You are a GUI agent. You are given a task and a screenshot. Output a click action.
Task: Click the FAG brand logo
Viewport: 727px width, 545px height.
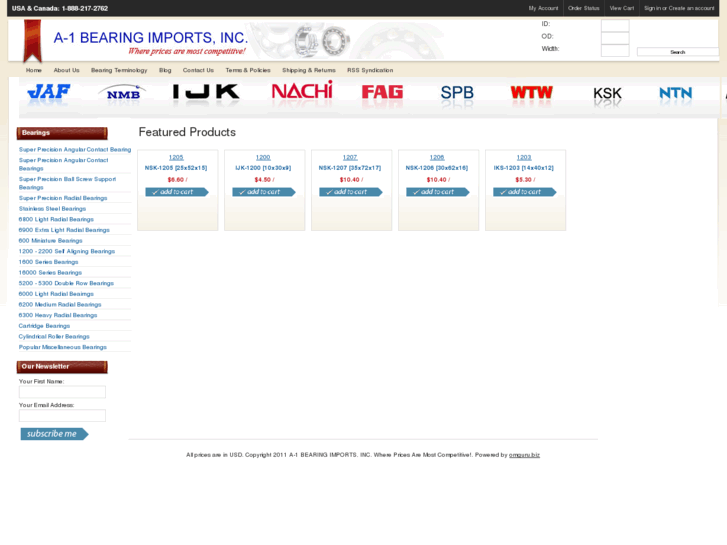[382, 92]
